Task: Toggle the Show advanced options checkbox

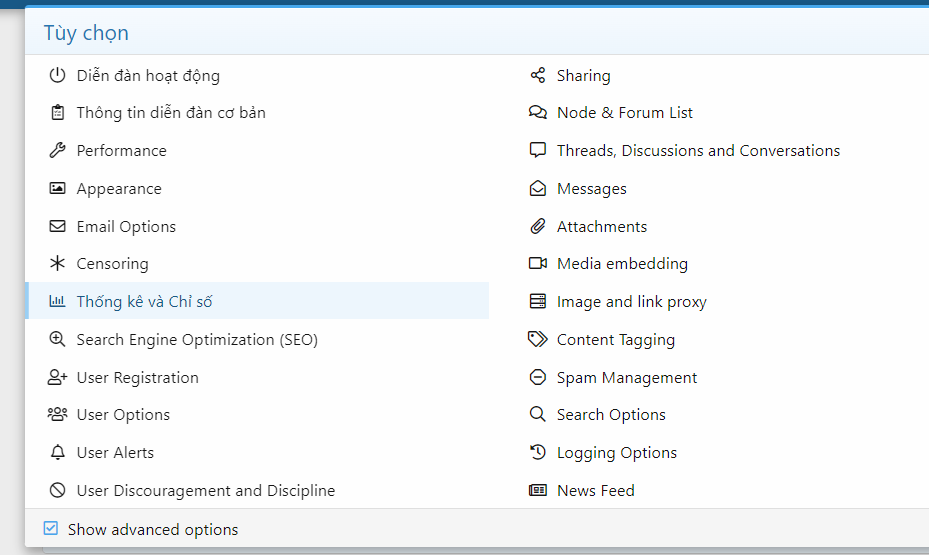Action: (51, 529)
